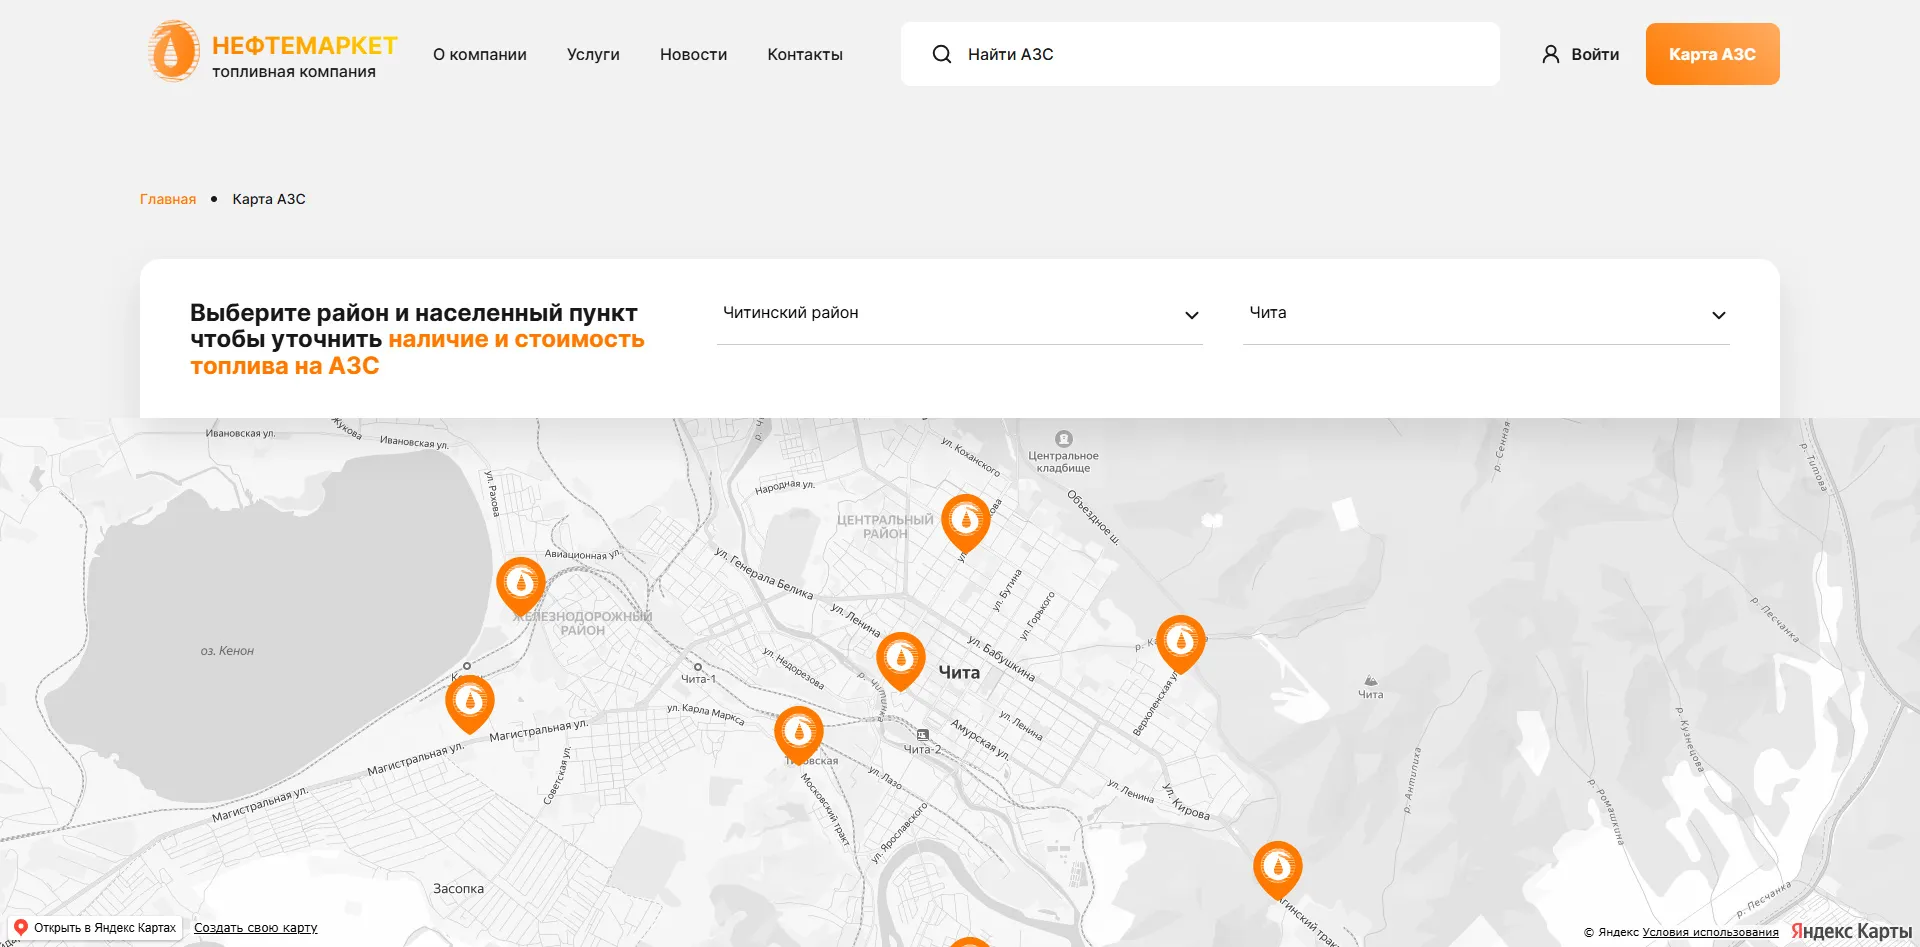Select the station pin left of Чита label

pyautogui.click(x=901, y=660)
